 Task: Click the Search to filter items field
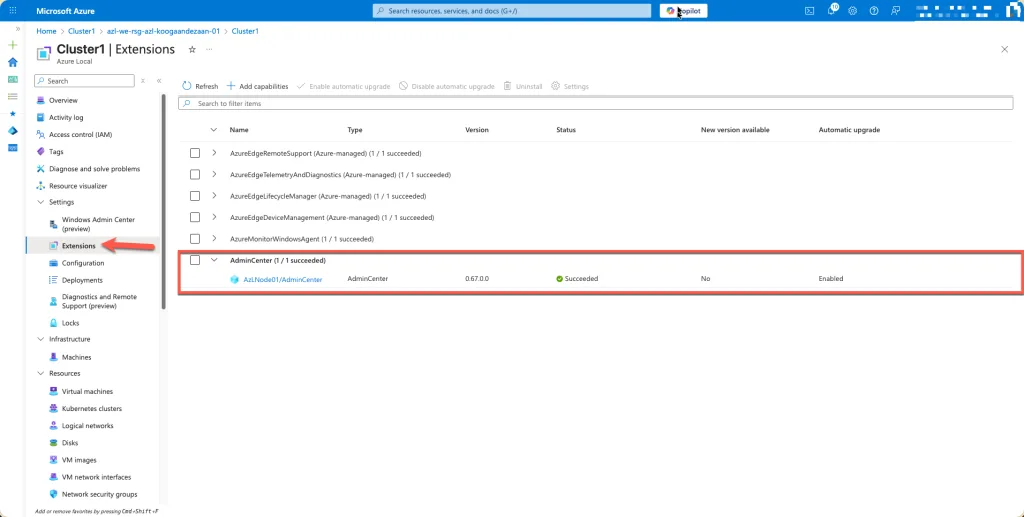[600, 103]
